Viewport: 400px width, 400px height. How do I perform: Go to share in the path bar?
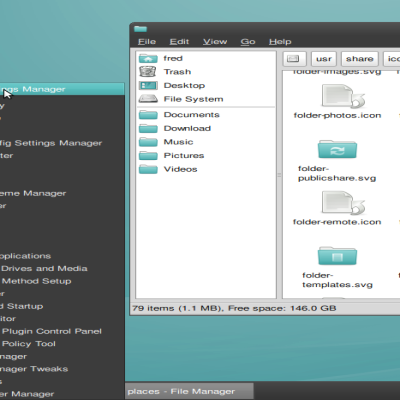pos(359,59)
